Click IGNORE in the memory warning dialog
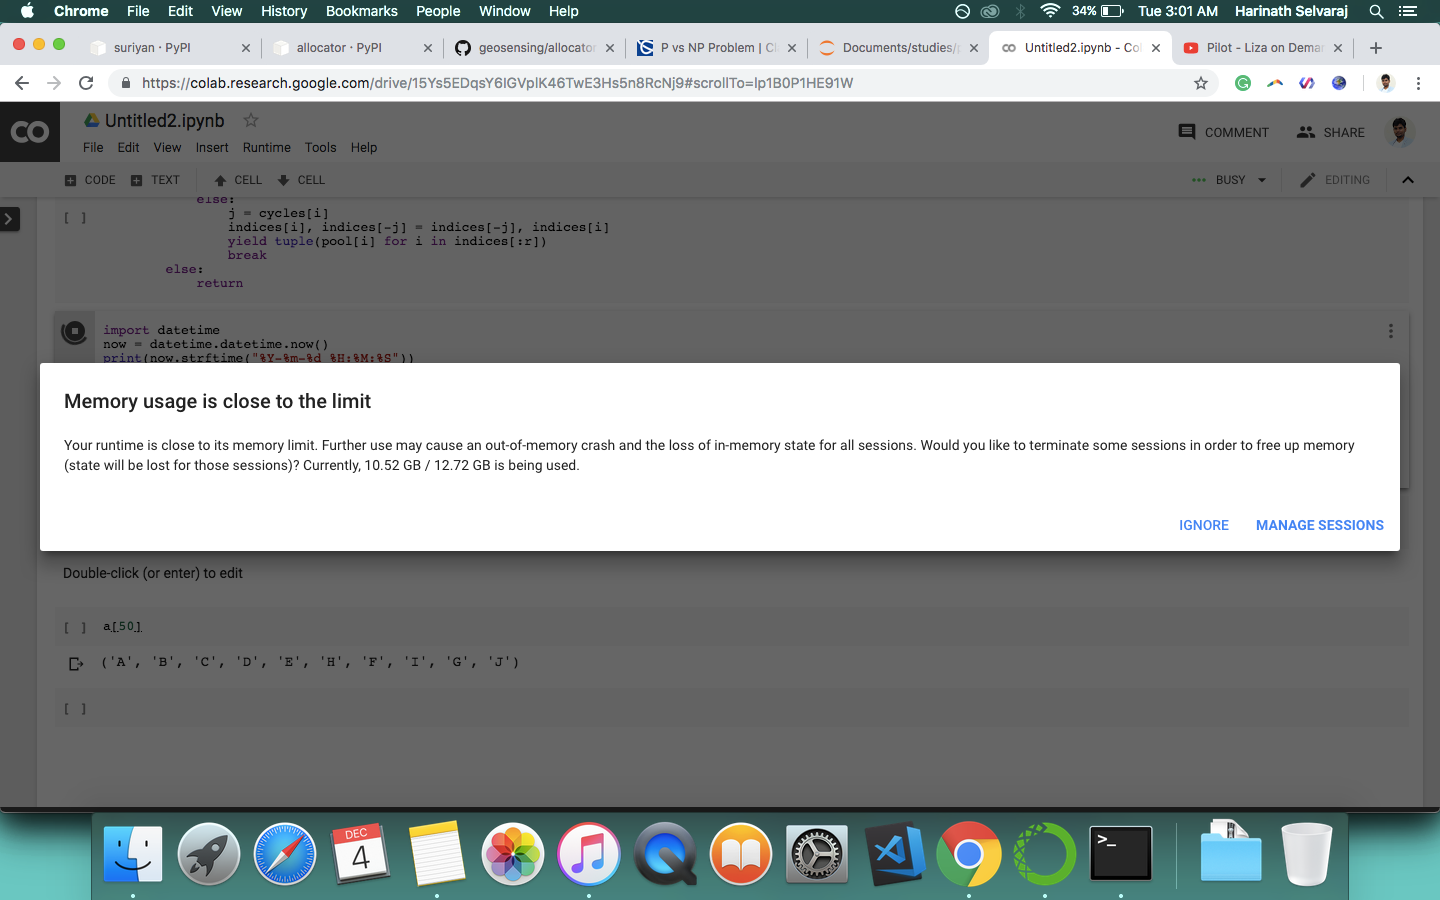 click(x=1203, y=525)
